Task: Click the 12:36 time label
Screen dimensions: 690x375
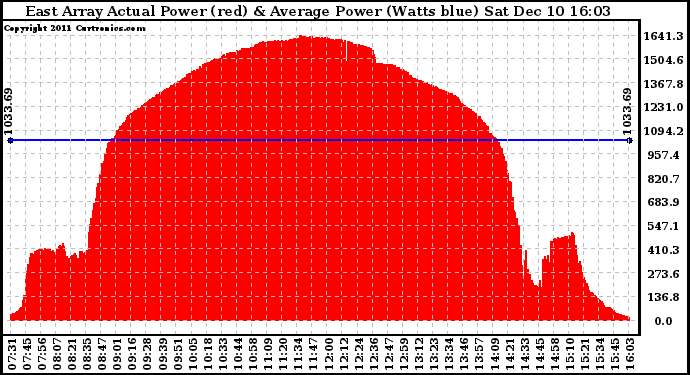Action: [x=374, y=354]
